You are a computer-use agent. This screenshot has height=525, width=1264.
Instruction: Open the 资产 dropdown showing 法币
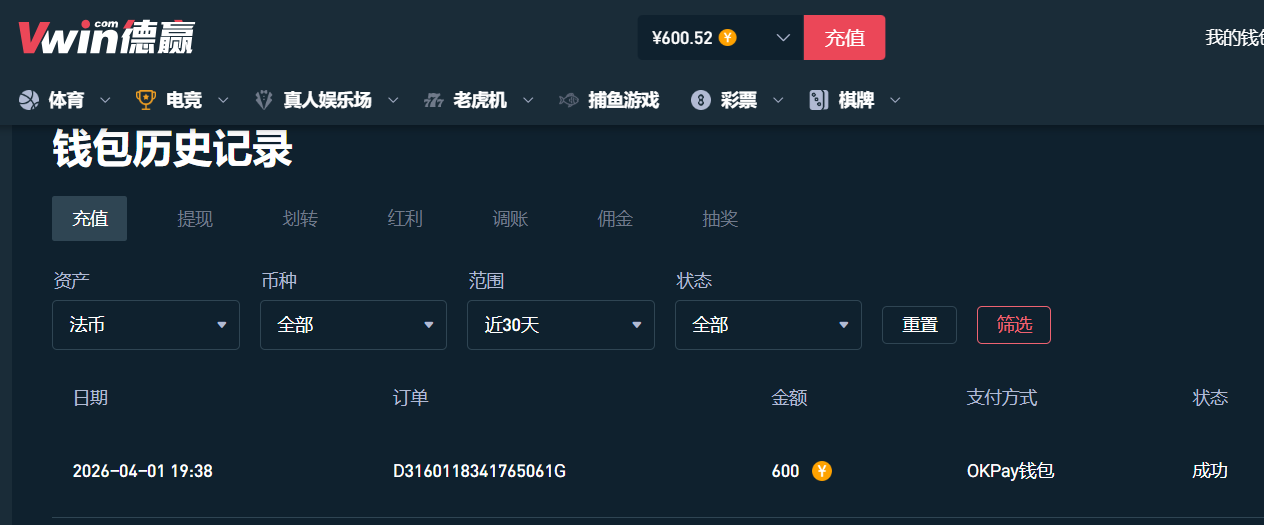coord(146,325)
